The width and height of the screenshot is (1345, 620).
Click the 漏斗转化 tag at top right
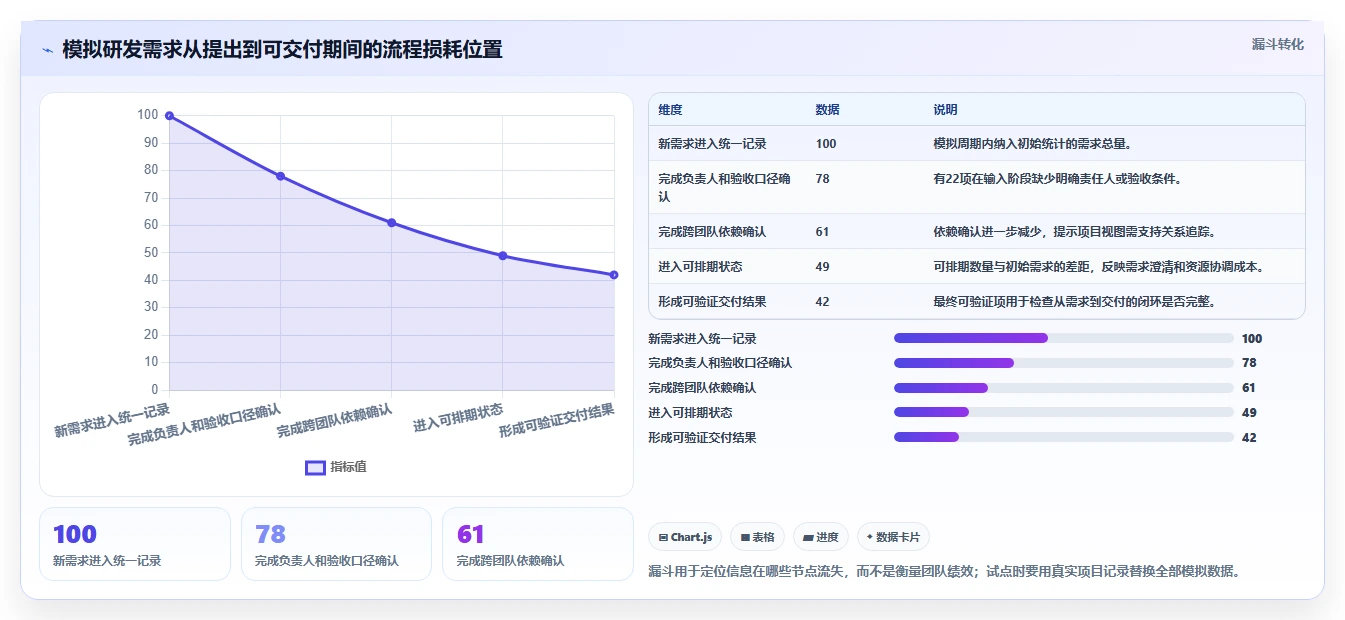tap(1278, 44)
